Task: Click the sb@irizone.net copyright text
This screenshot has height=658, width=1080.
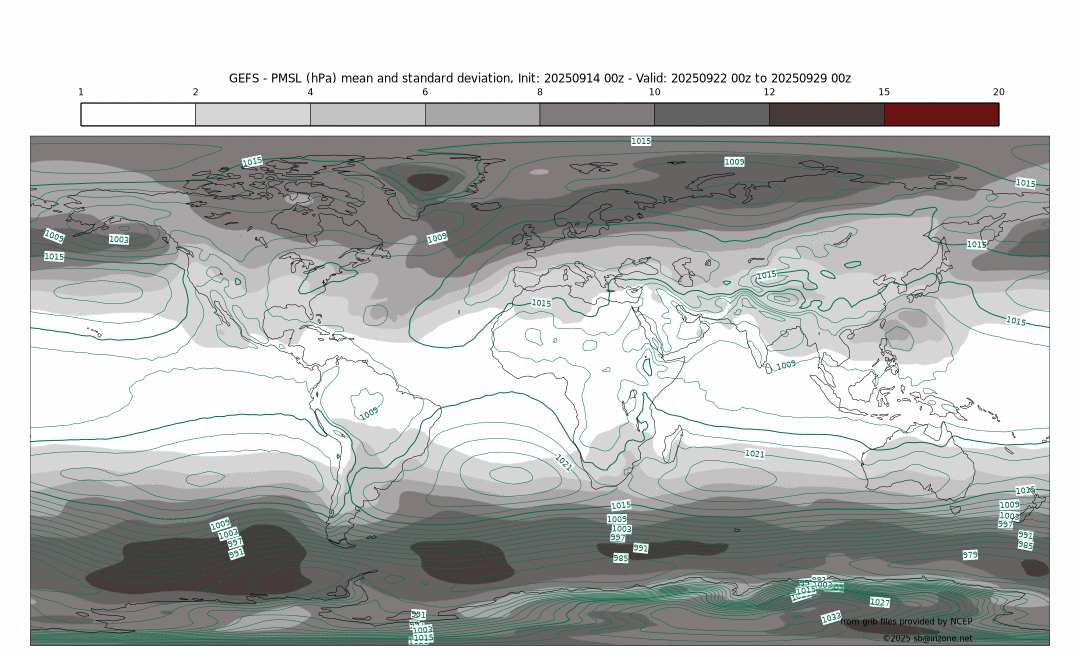Action: 927,638
